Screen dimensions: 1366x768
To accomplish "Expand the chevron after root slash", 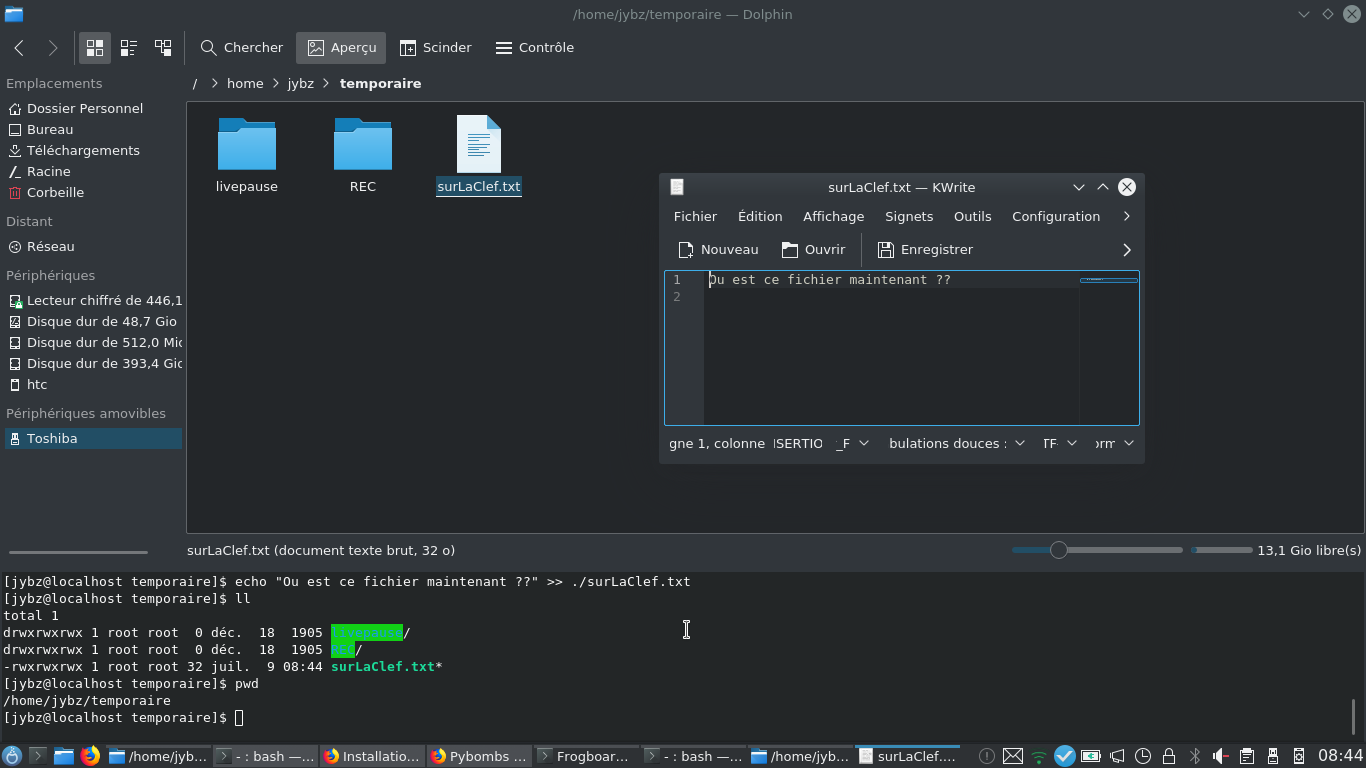I will (214, 83).
